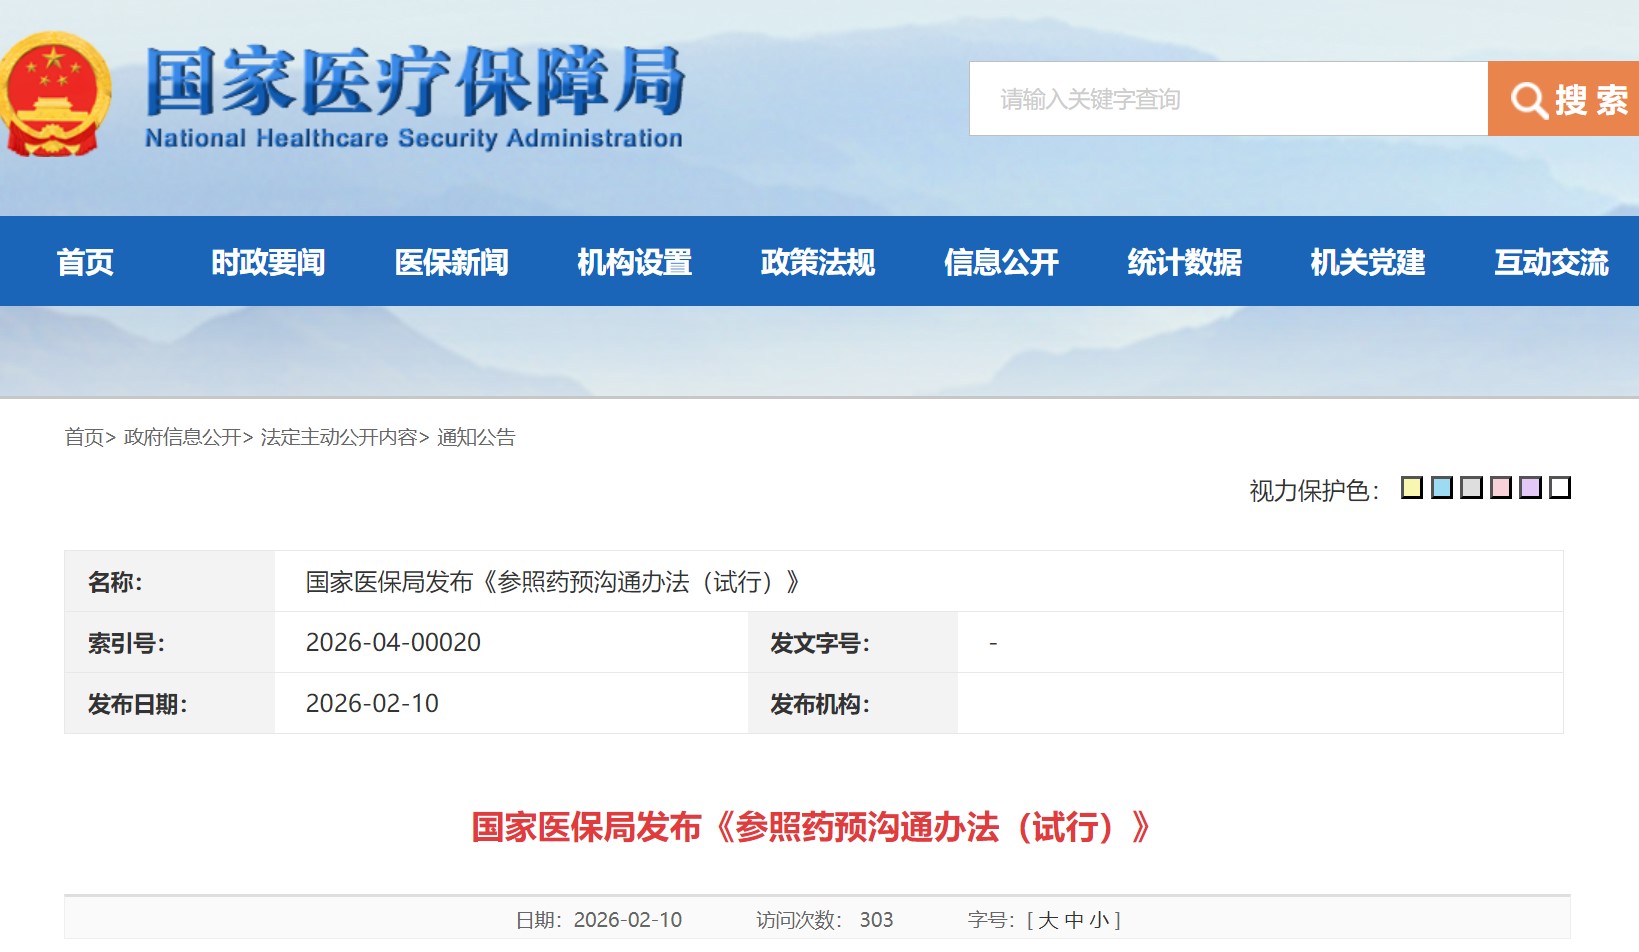The image size is (1639, 952).
Task: Open the 信息公开 menu
Action: [x=1000, y=262]
